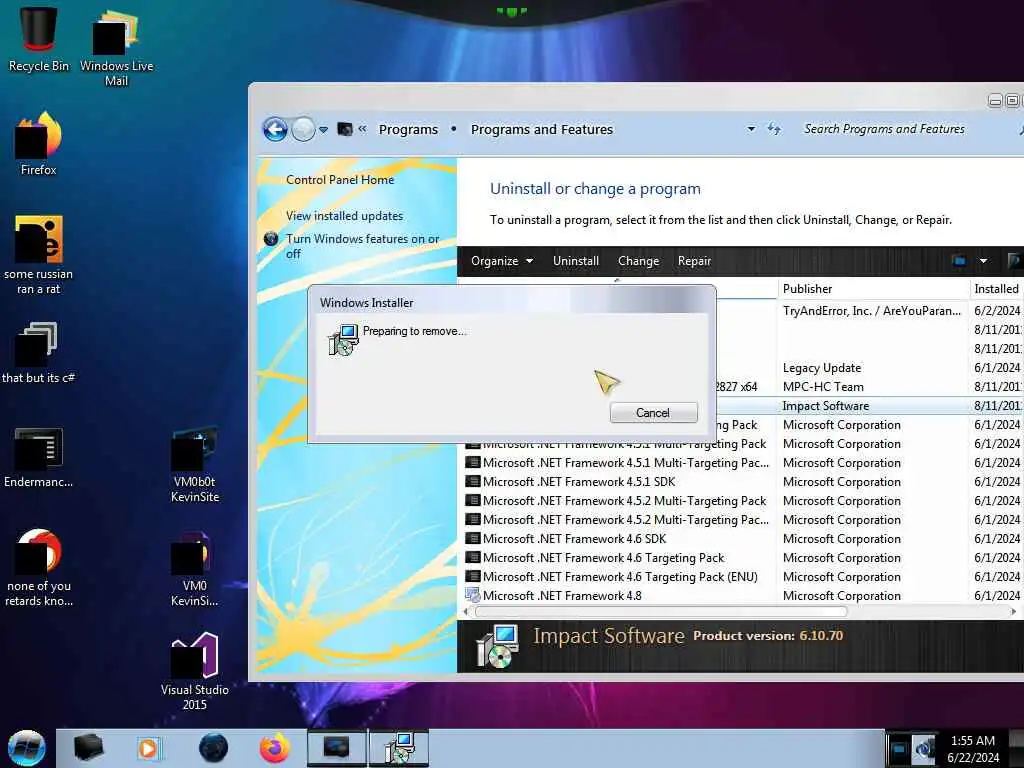This screenshot has width=1024, height=768.
Task: Click the horizontal scrollbar in the program list
Action: pos(661,612)
